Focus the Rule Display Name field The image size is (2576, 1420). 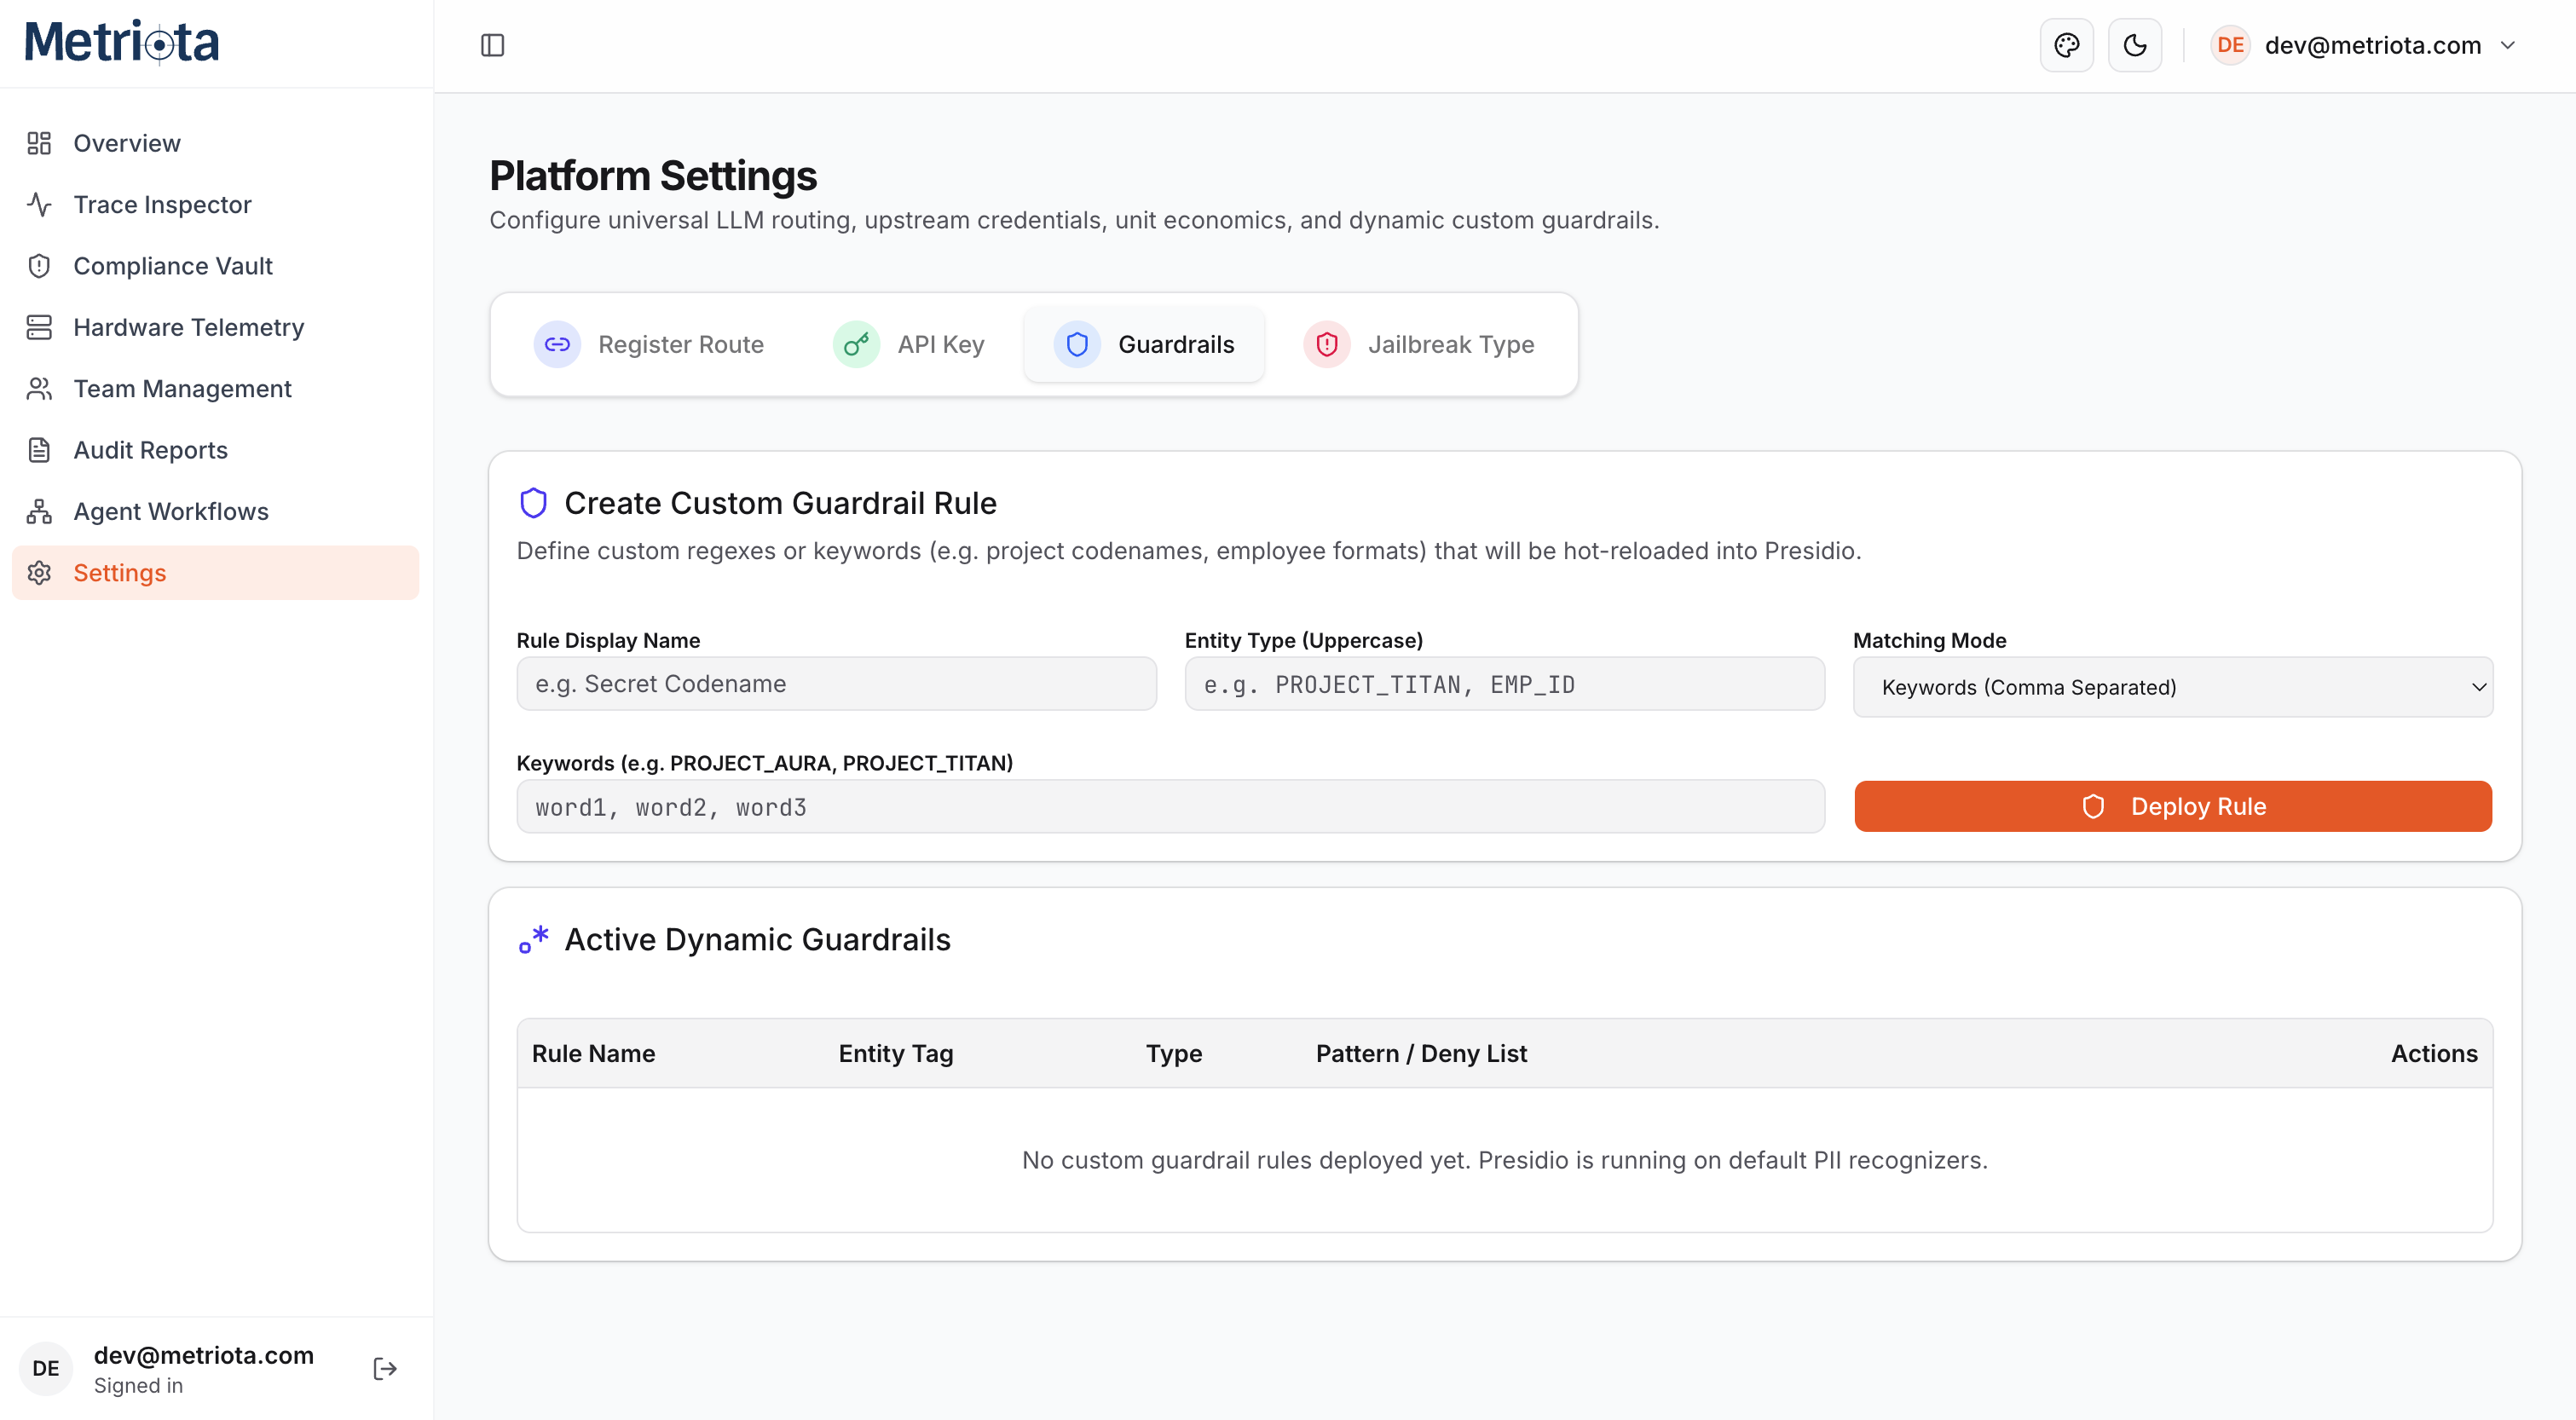(x=836, y=684)
